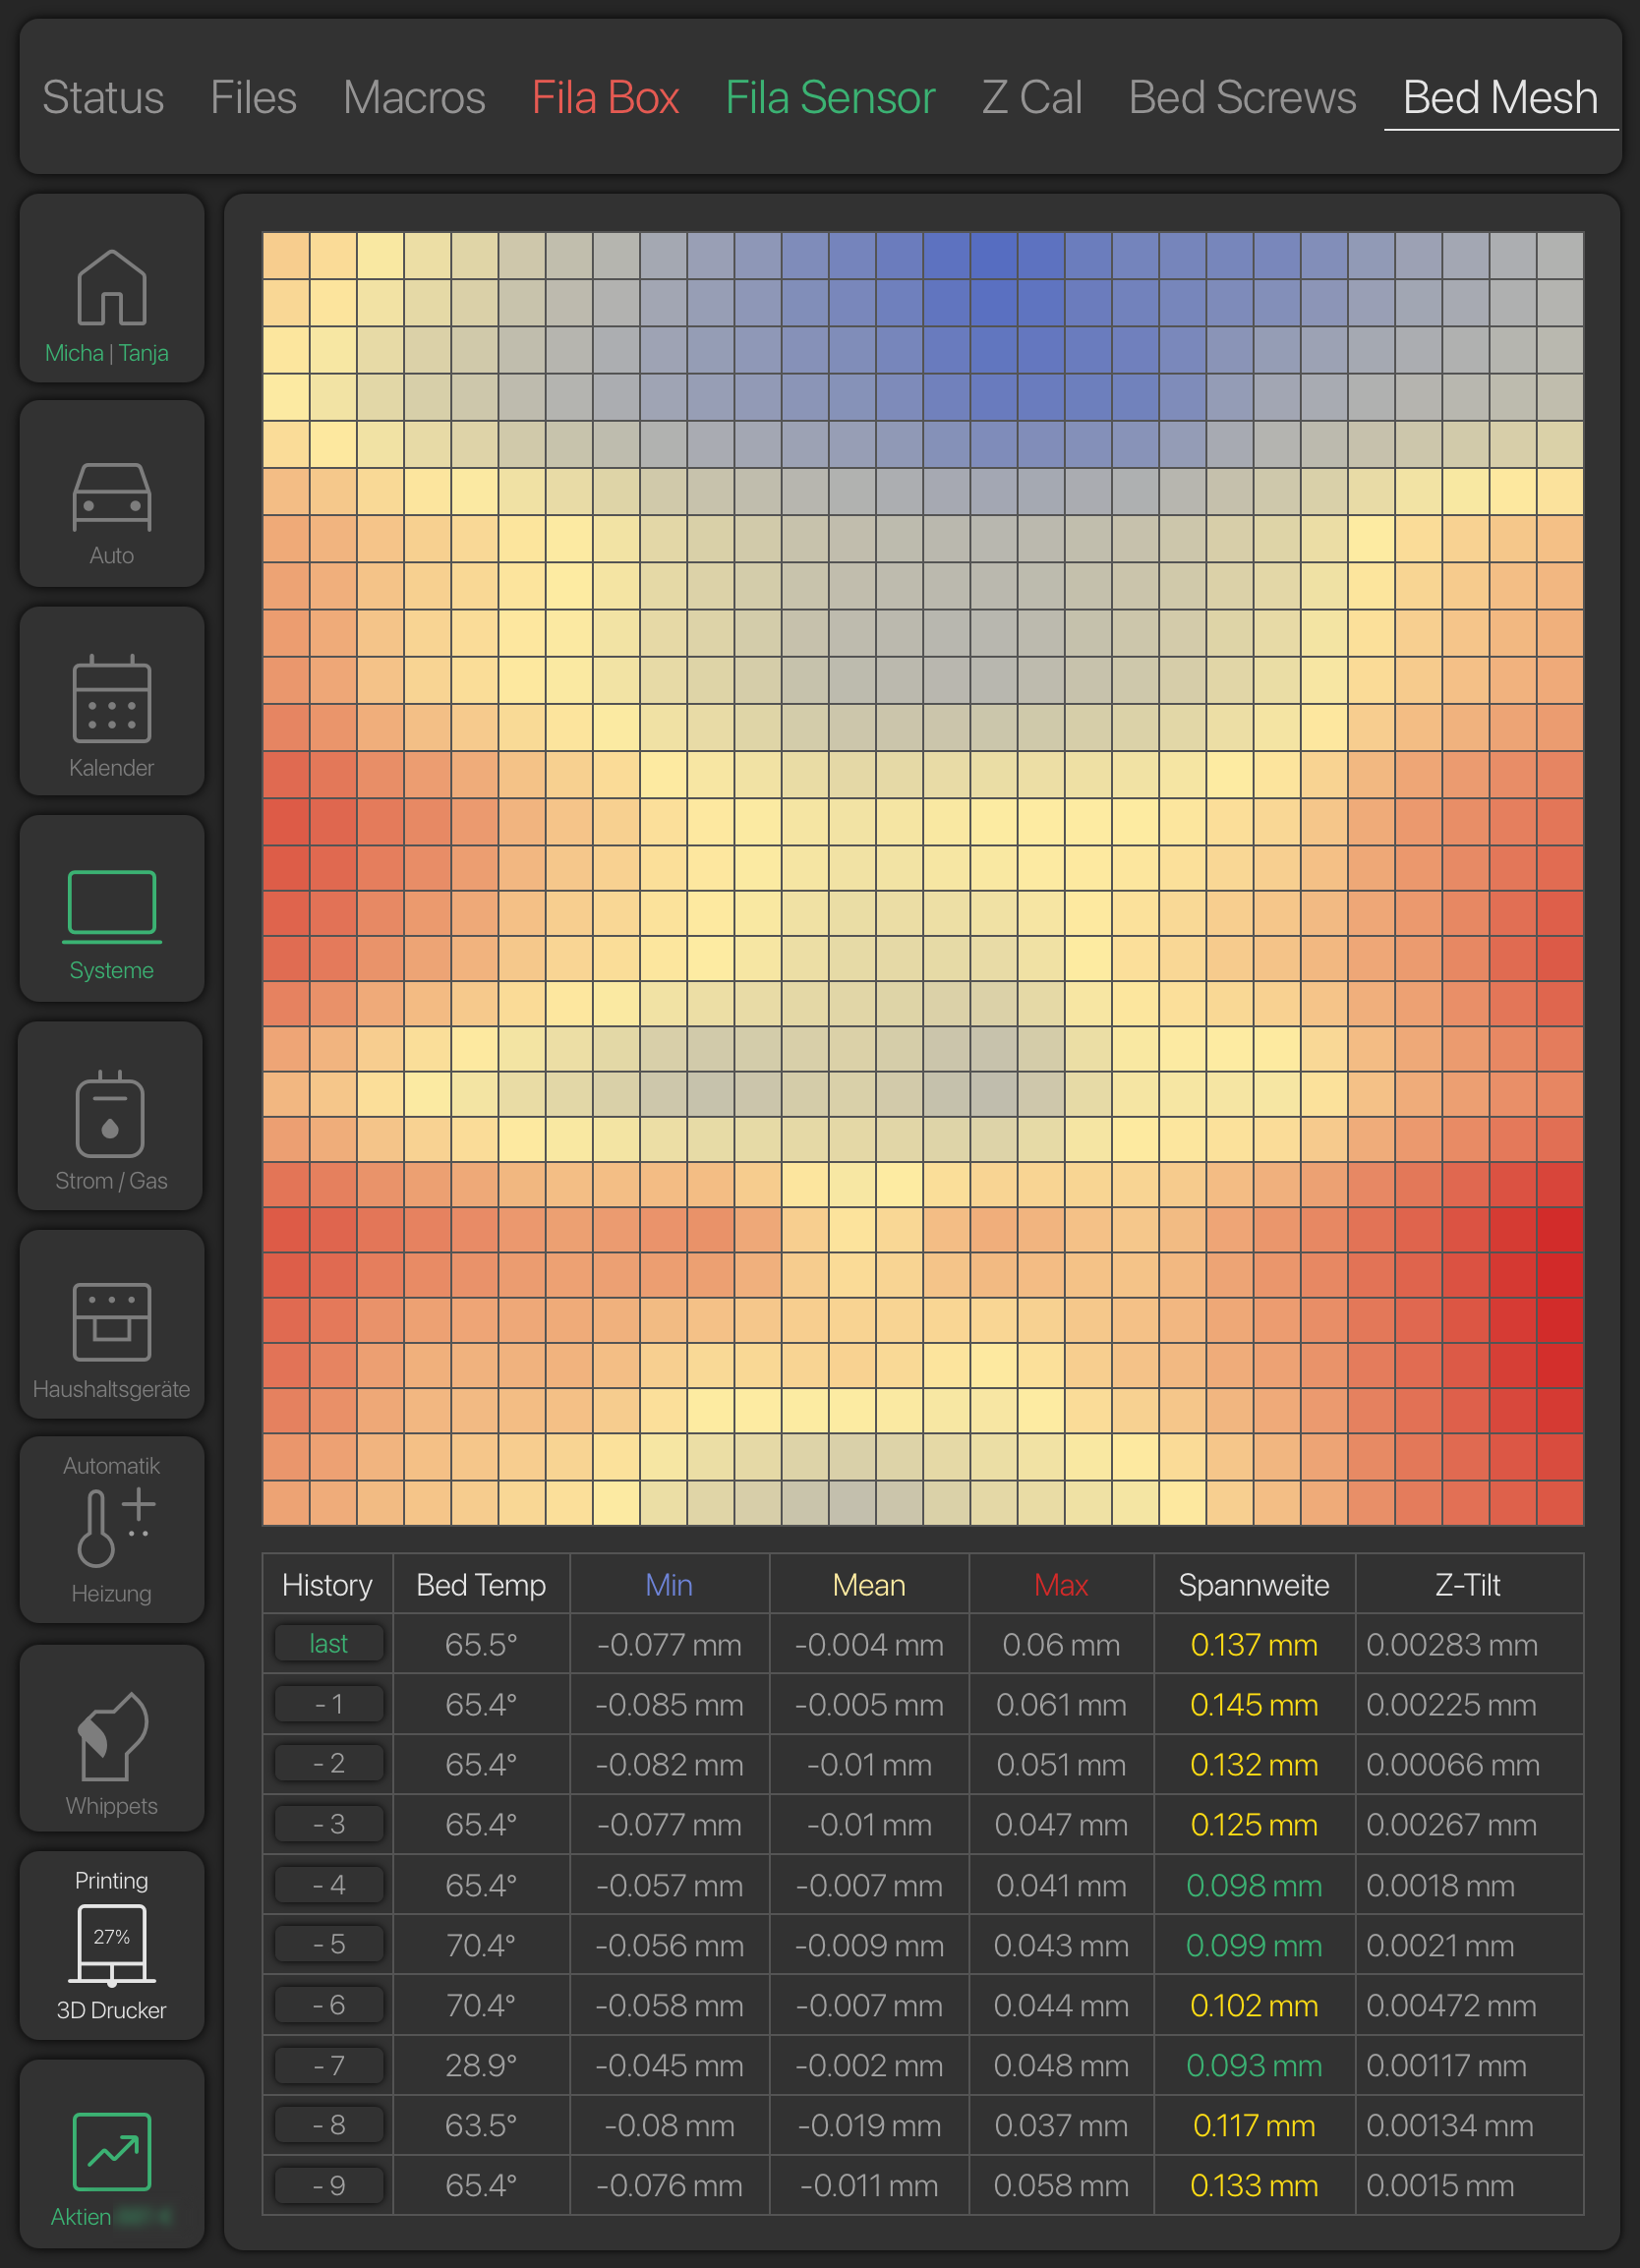The width and height of the screenshot is (1640, 2268).
Task: Load history entry - 9
Action: click(x=328, y=2185)
